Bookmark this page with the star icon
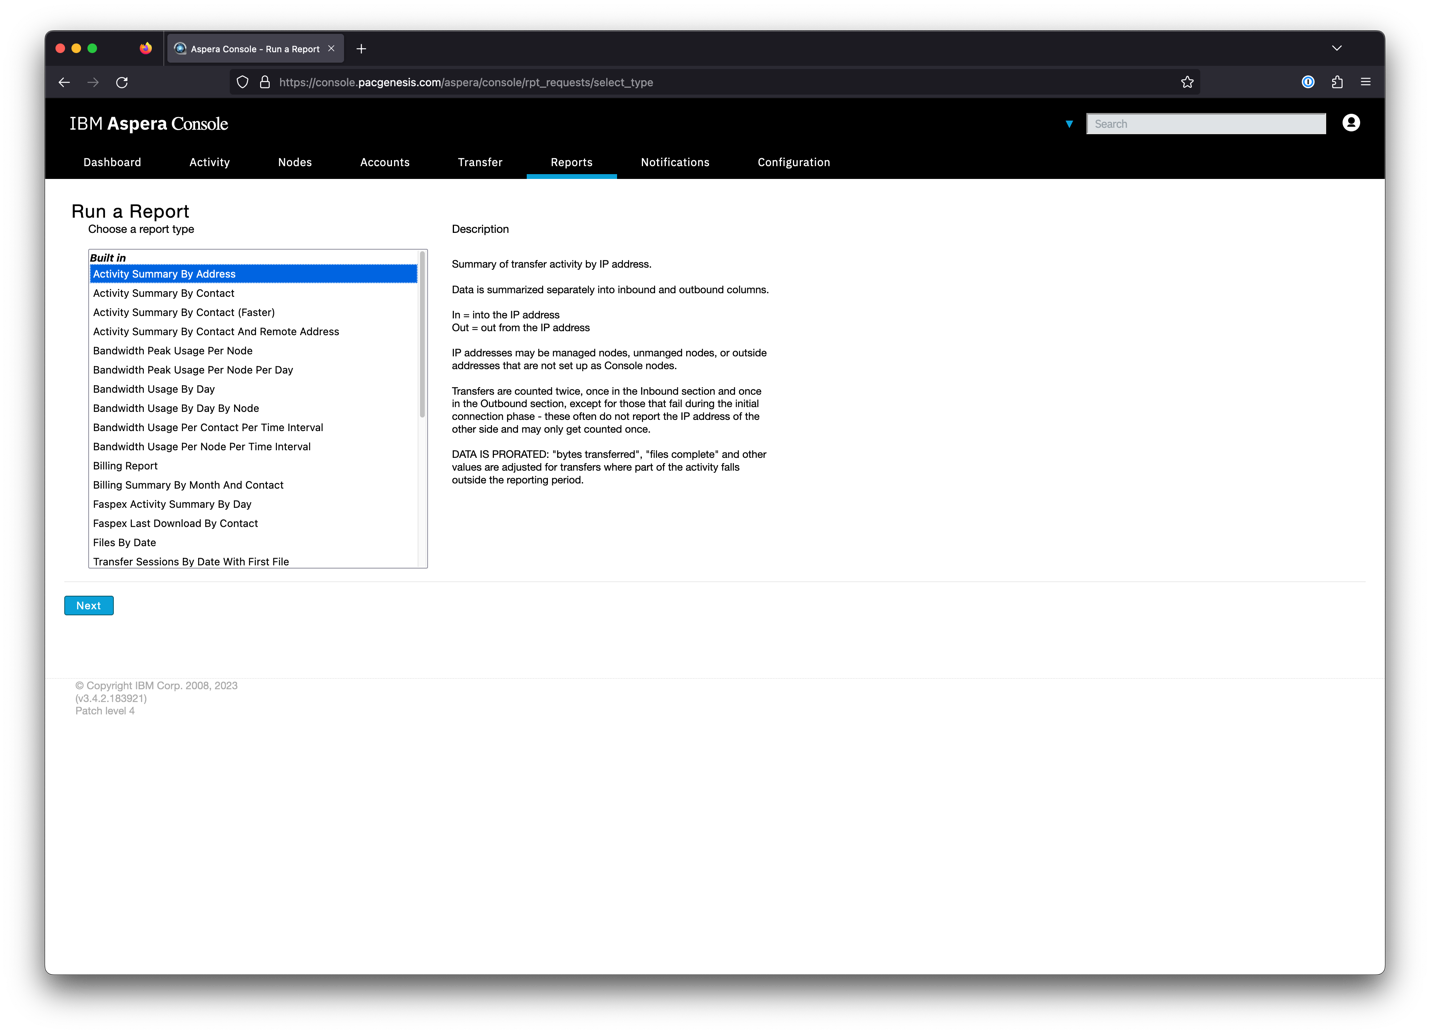The image size is (1430, 1034). tap(1187, 82)
